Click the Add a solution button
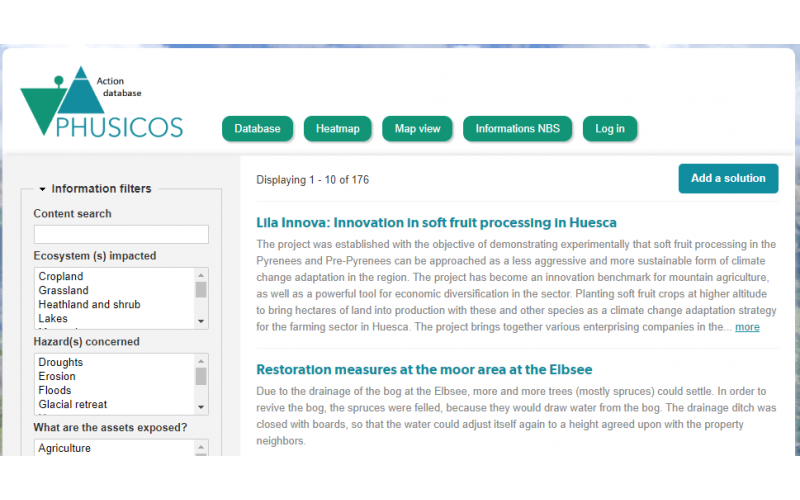 [x=728, y=178]
